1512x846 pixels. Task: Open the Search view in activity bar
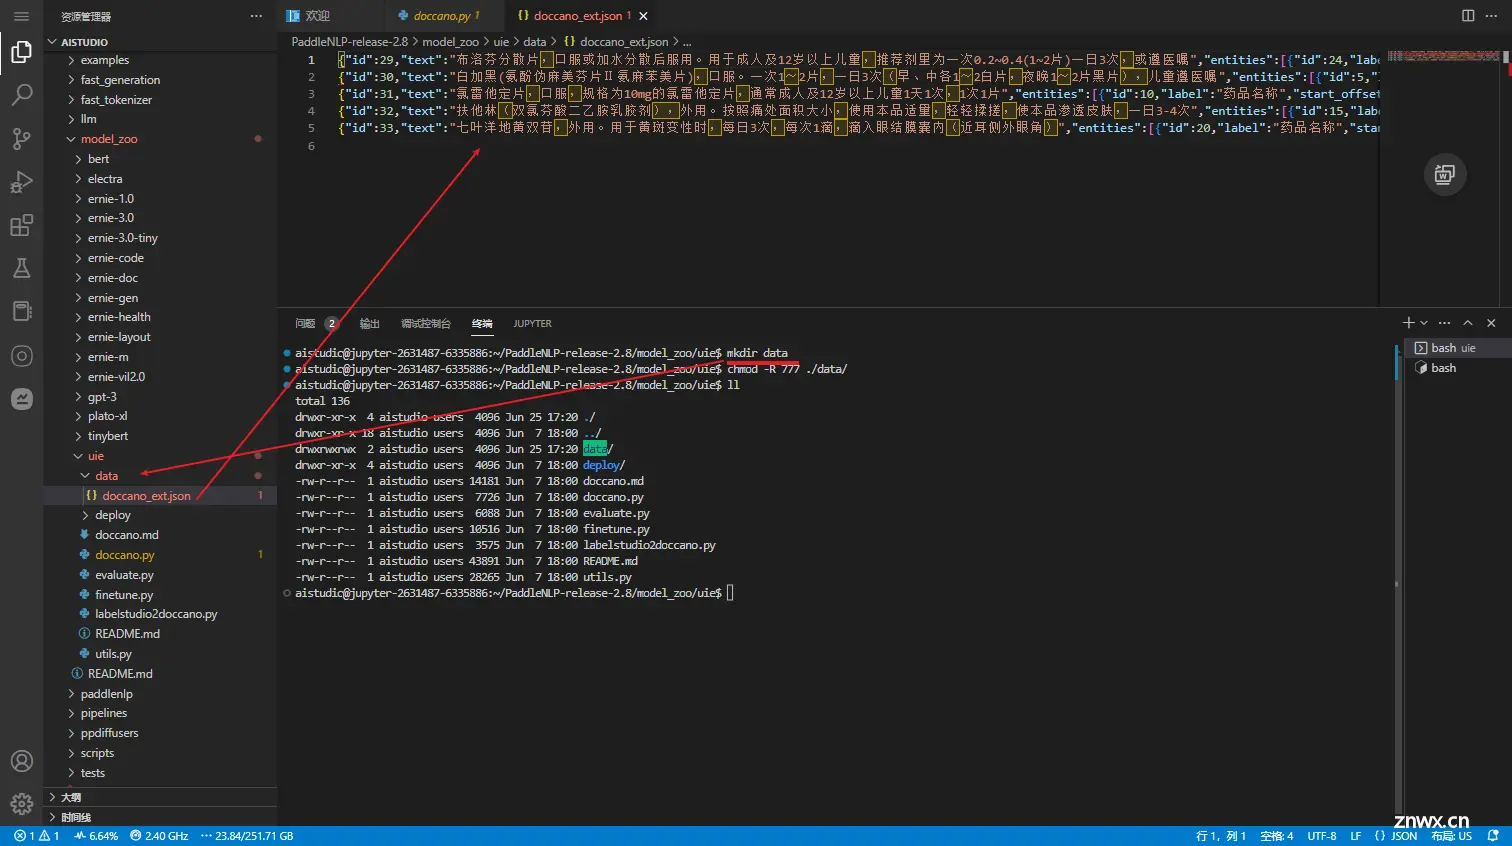(21, 95)
